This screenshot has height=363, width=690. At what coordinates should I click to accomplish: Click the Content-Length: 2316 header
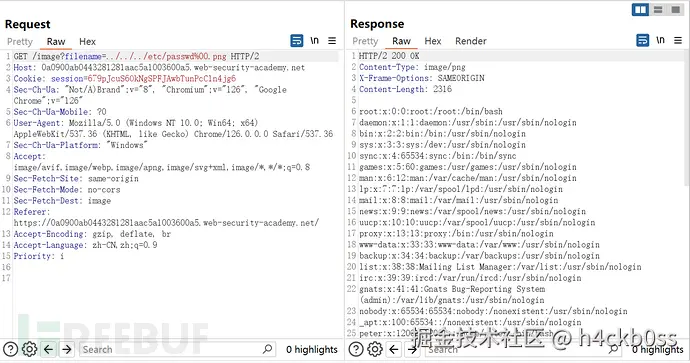pyautogui.click(x=405, y=89)
